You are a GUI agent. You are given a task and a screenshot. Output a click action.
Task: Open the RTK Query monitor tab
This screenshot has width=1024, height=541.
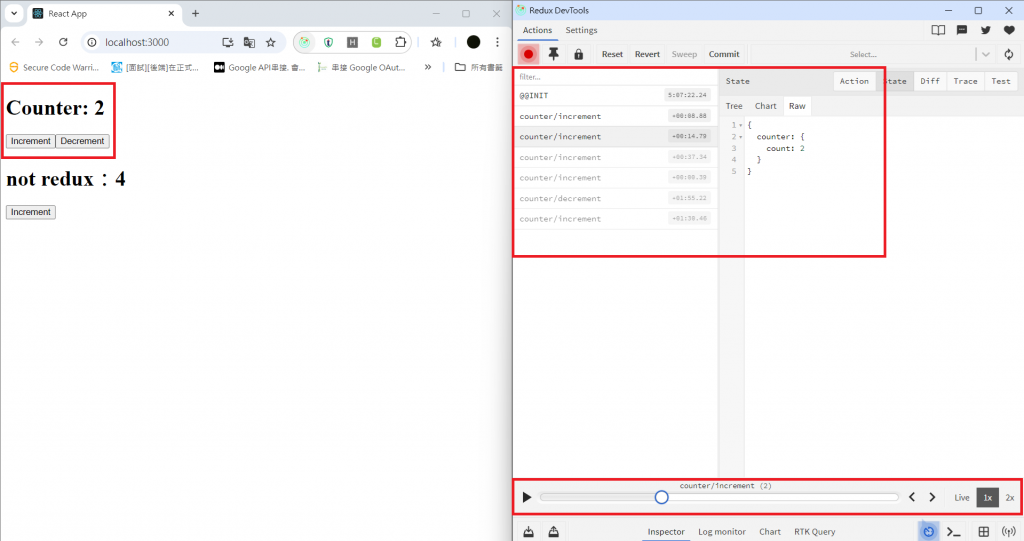(x=814, y=532)
